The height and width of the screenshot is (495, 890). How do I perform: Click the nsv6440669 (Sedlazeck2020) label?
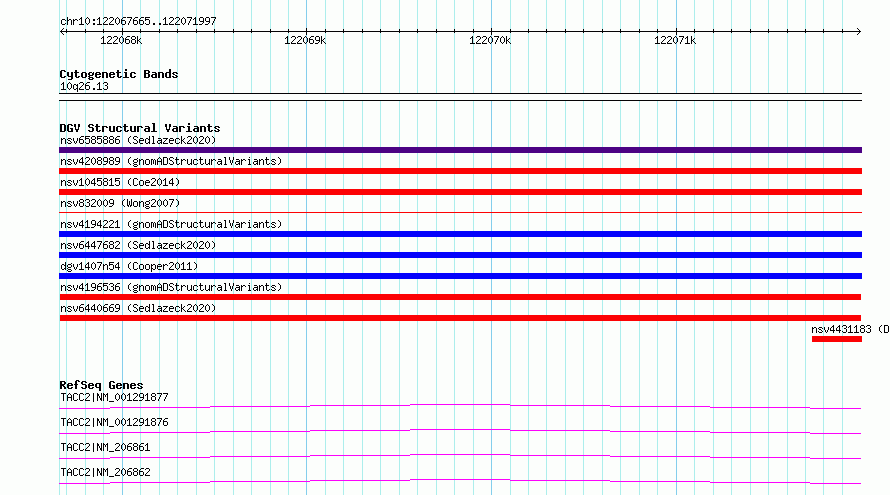[x=138, y=308]
